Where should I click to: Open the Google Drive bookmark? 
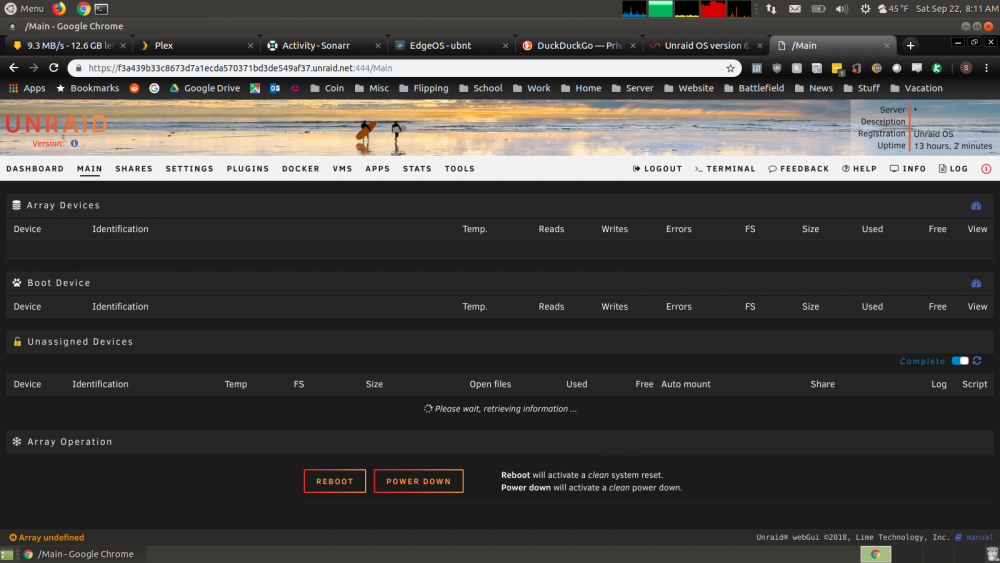pyautogui.click(x=205, y=88)
